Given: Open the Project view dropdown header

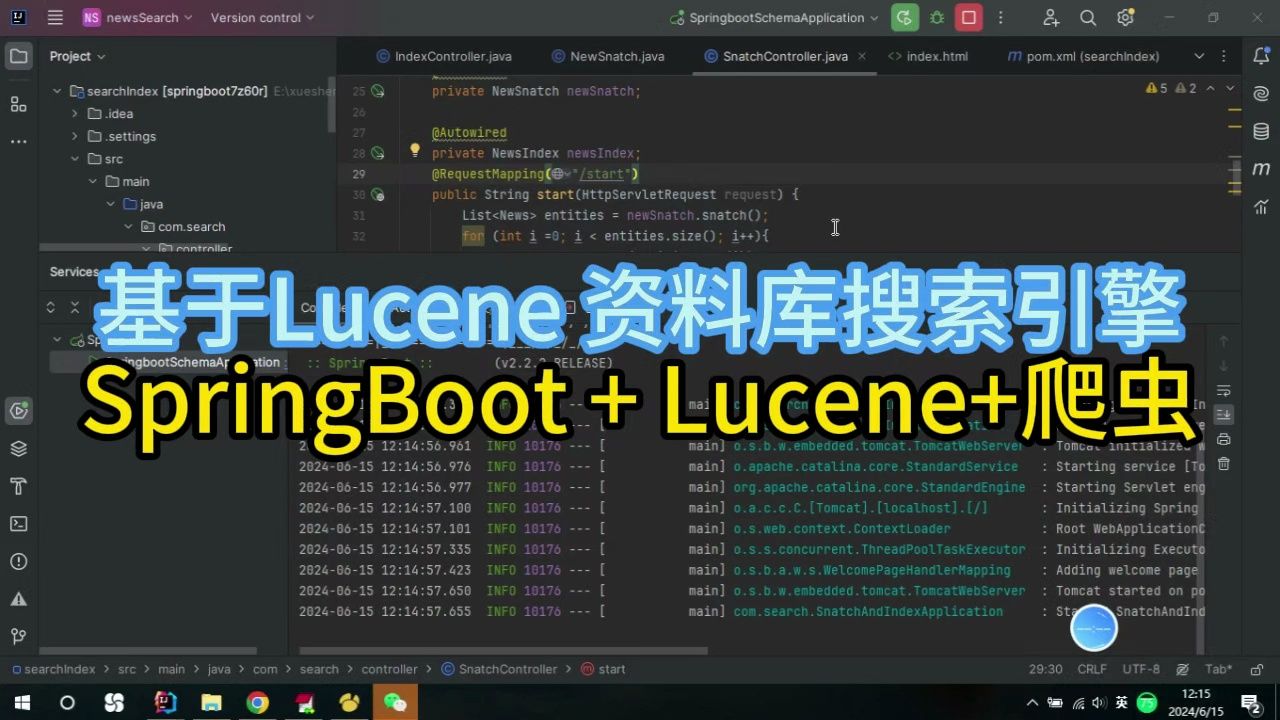Looking at the screenshot, I should click(x=77, y=56).
